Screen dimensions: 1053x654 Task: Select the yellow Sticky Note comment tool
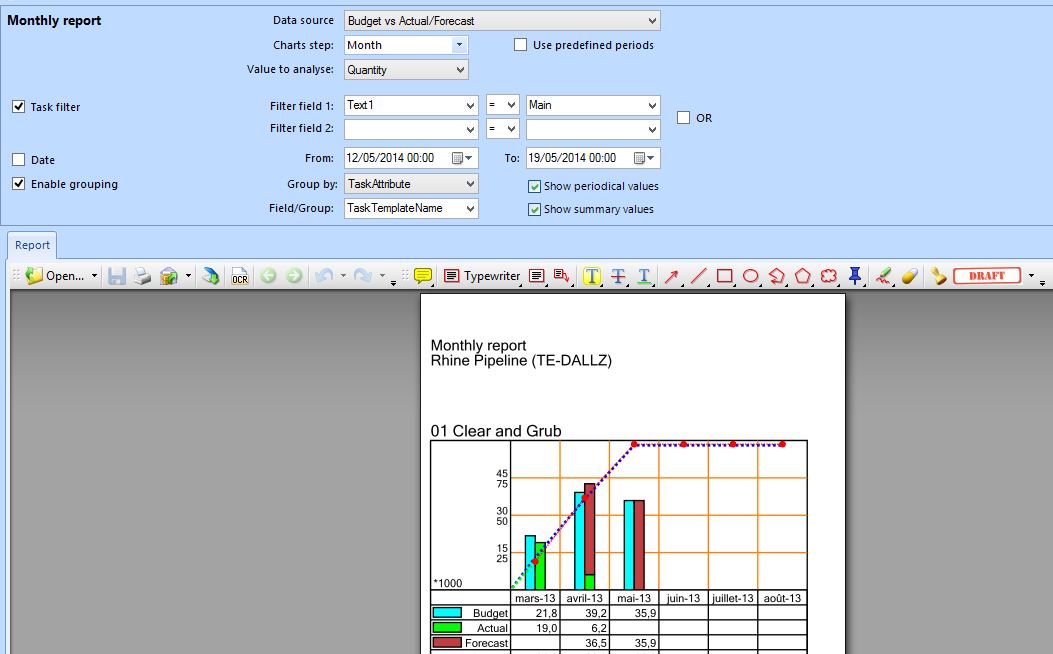(423, 276)
